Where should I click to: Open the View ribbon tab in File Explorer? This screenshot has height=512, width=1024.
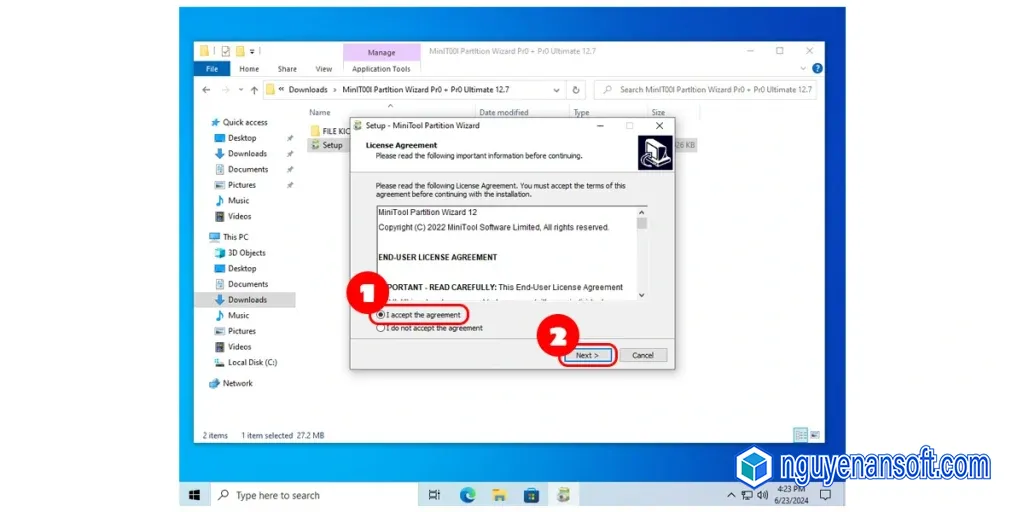click(324, 69)
